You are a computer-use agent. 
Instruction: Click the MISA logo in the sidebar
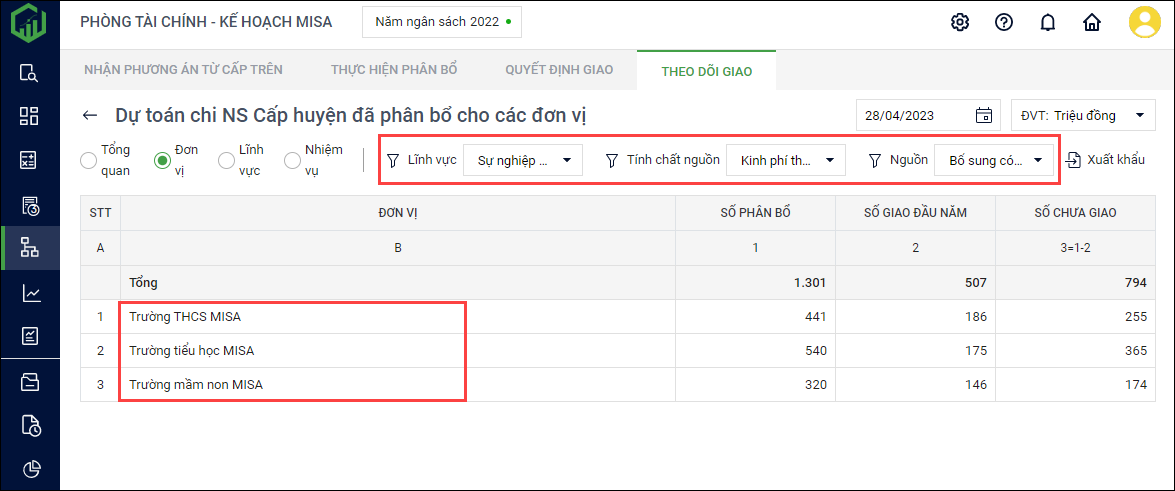(x=29, y=23)
